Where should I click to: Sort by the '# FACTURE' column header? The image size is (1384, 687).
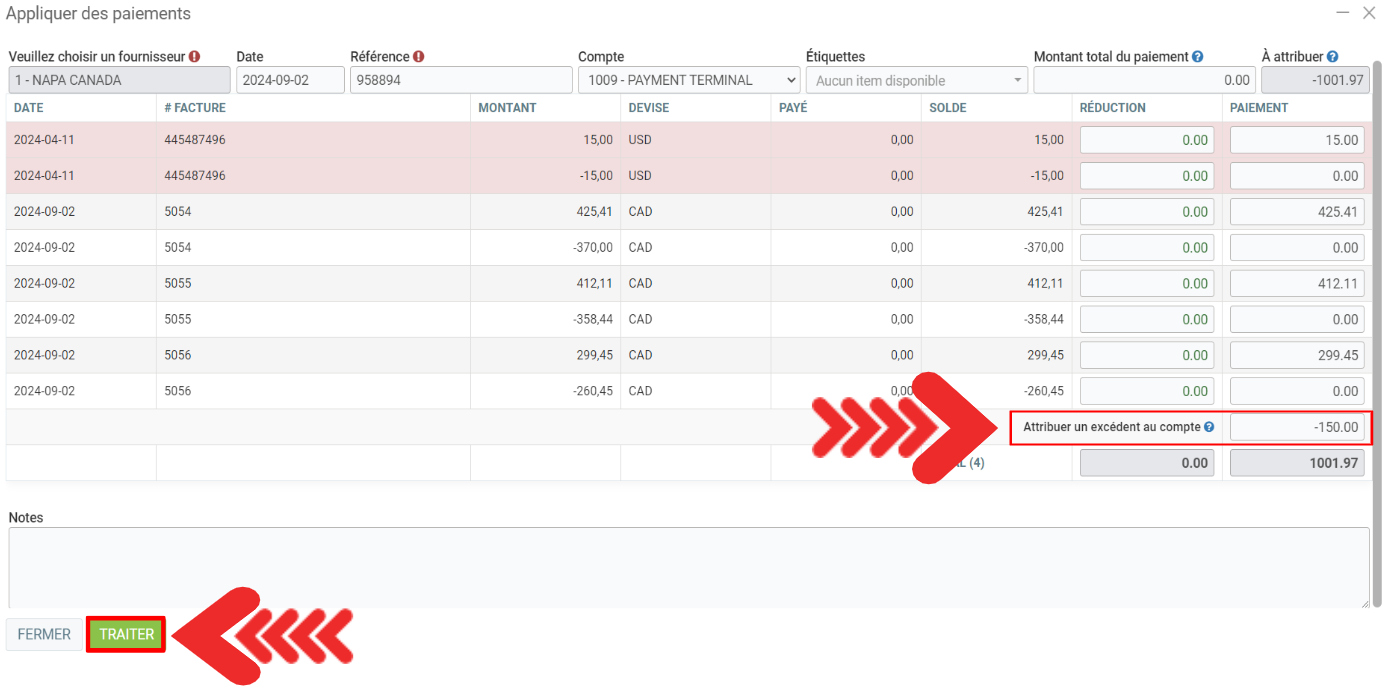[195, 108]
